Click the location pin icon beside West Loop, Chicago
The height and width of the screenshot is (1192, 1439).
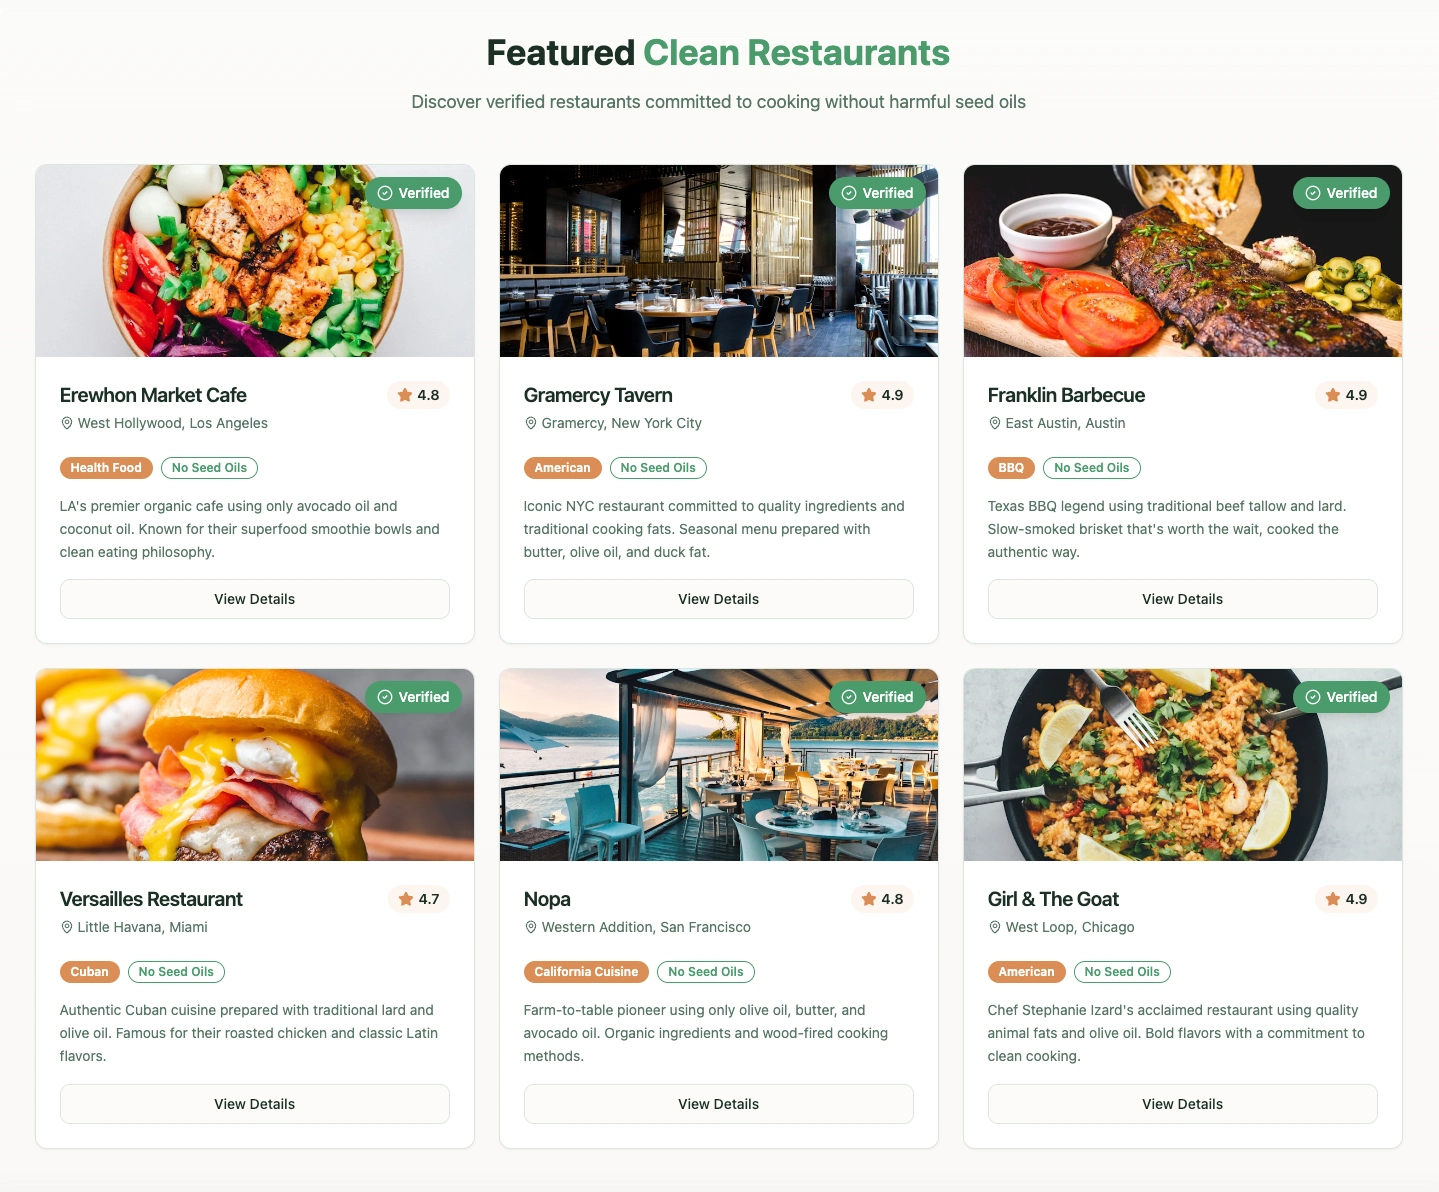(x=995, y=927)
